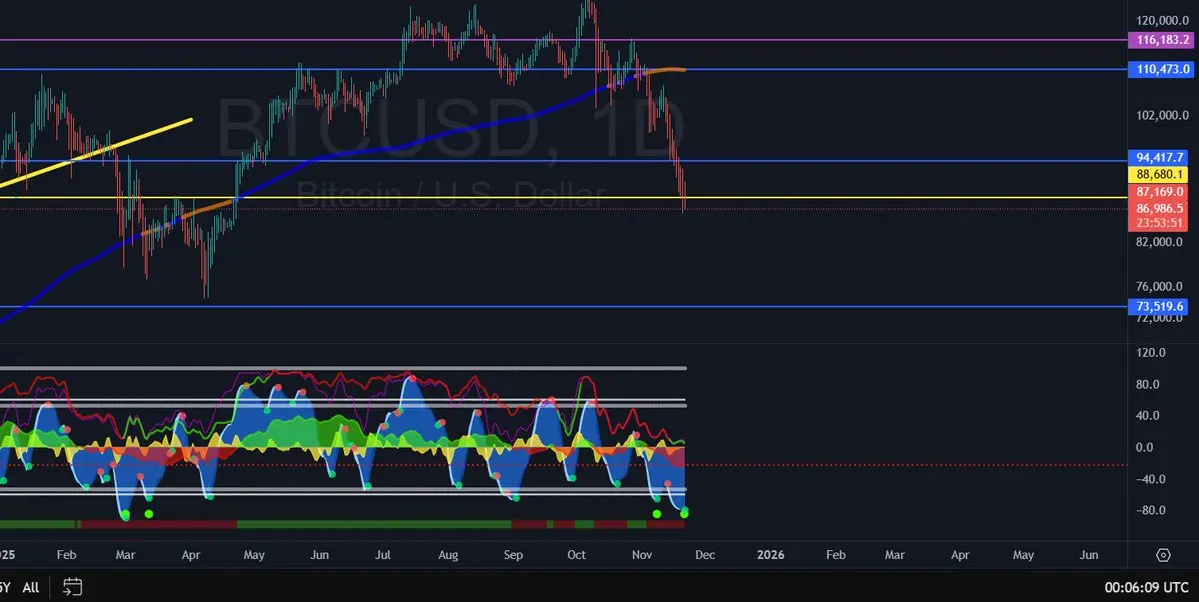Click the 102,000.0 price scale value

pos(1162,116)
